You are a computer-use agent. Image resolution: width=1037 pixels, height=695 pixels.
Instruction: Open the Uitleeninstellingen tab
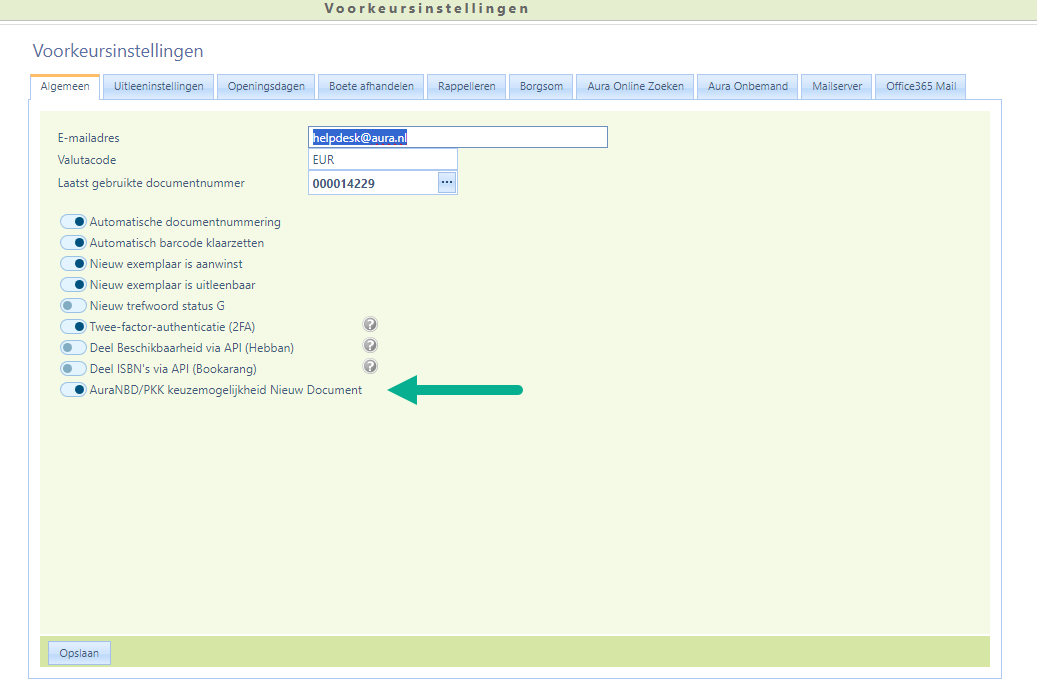coord(159,87)
